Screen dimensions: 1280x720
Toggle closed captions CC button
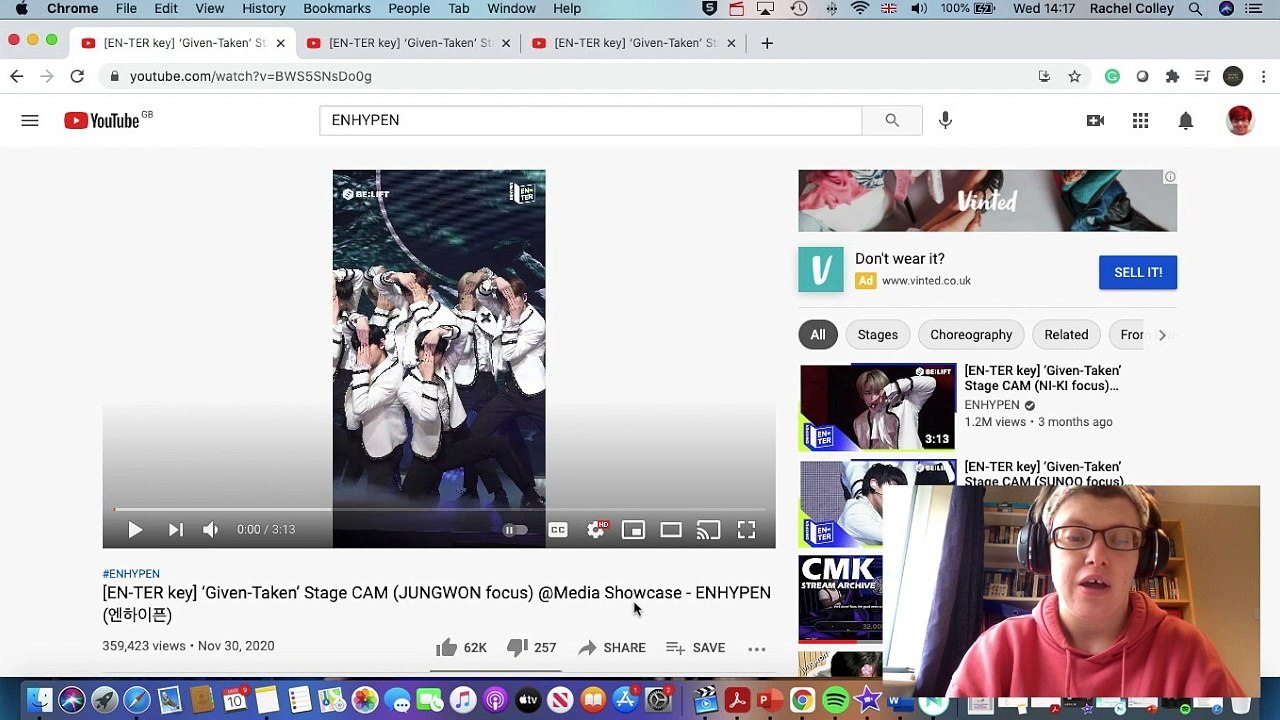558,530
